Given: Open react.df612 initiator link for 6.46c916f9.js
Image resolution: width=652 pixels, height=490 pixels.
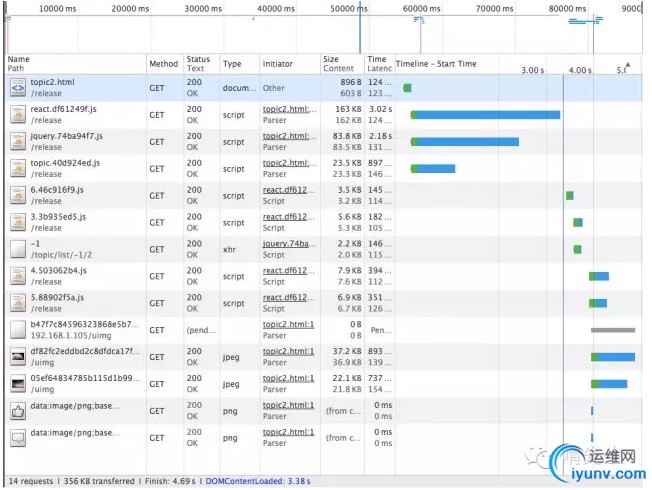Looking at the screenshot, I should [x=289, y=190].
